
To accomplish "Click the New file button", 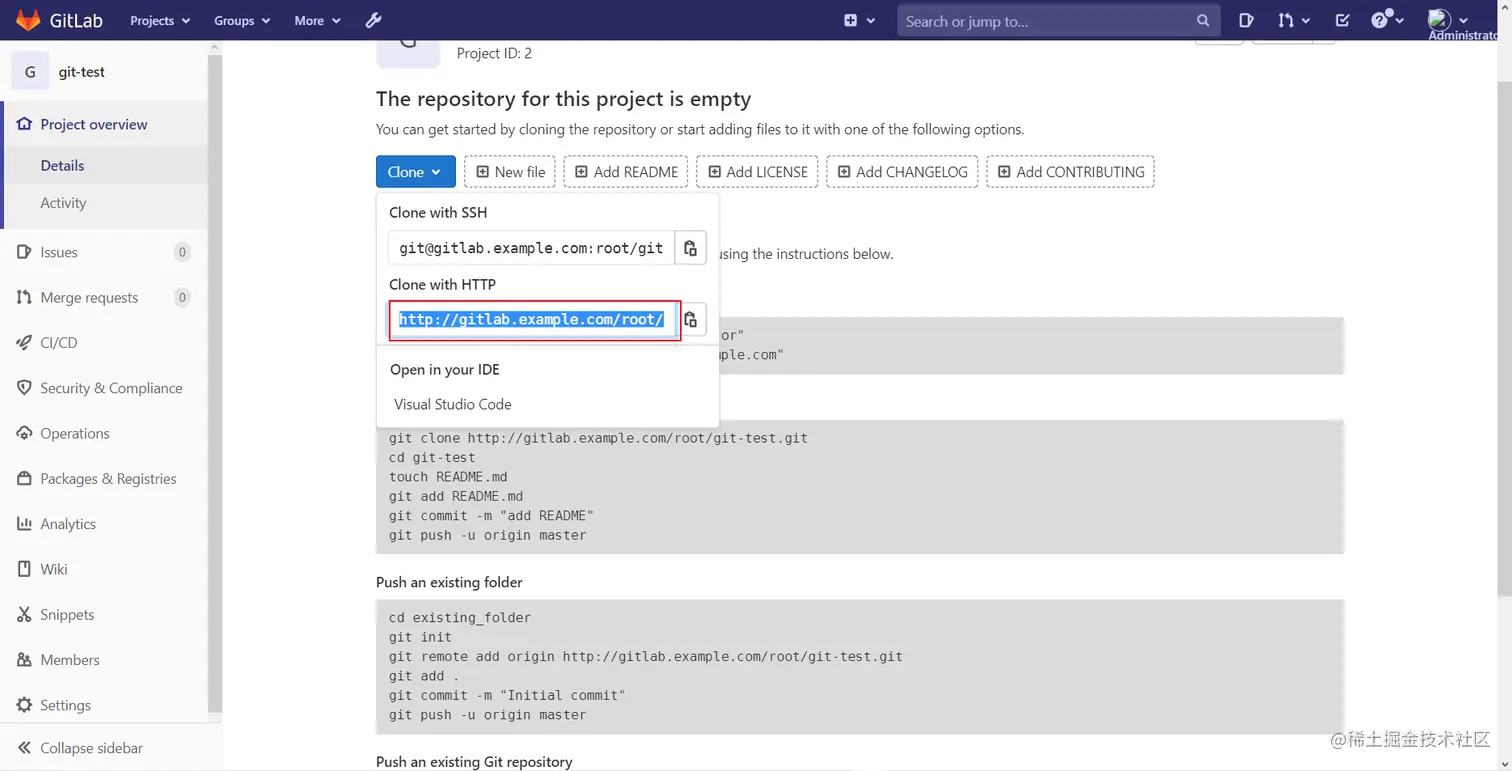I will pyautogui.click(x=510, y=172).
